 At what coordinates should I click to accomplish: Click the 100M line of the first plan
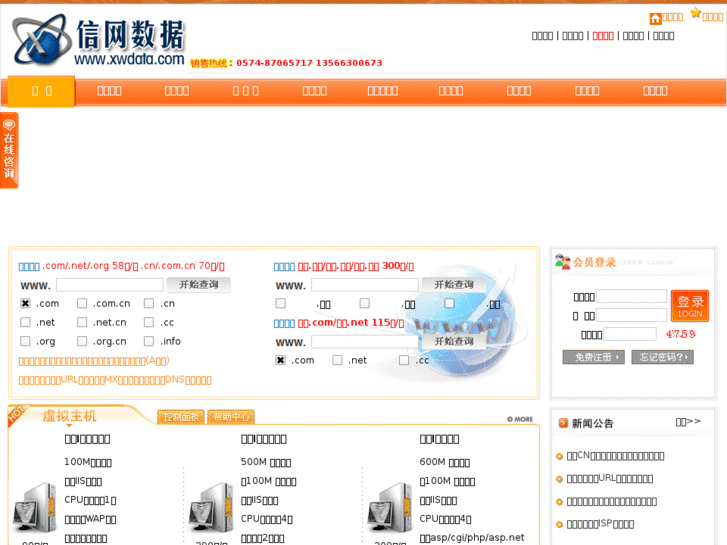point(88,462)
